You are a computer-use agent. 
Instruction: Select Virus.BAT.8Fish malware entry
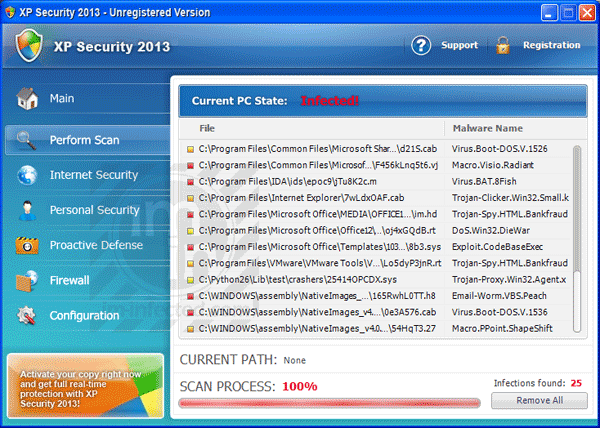pos(484,181)
